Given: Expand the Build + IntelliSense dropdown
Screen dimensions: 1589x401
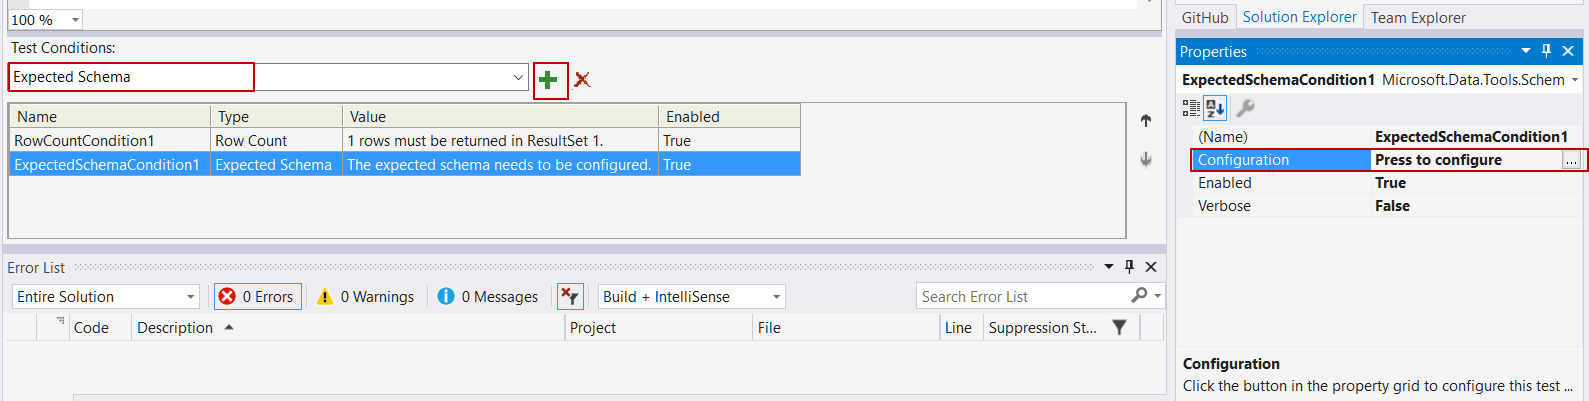Looking at the screenshot, I should [x=776, y=297].
